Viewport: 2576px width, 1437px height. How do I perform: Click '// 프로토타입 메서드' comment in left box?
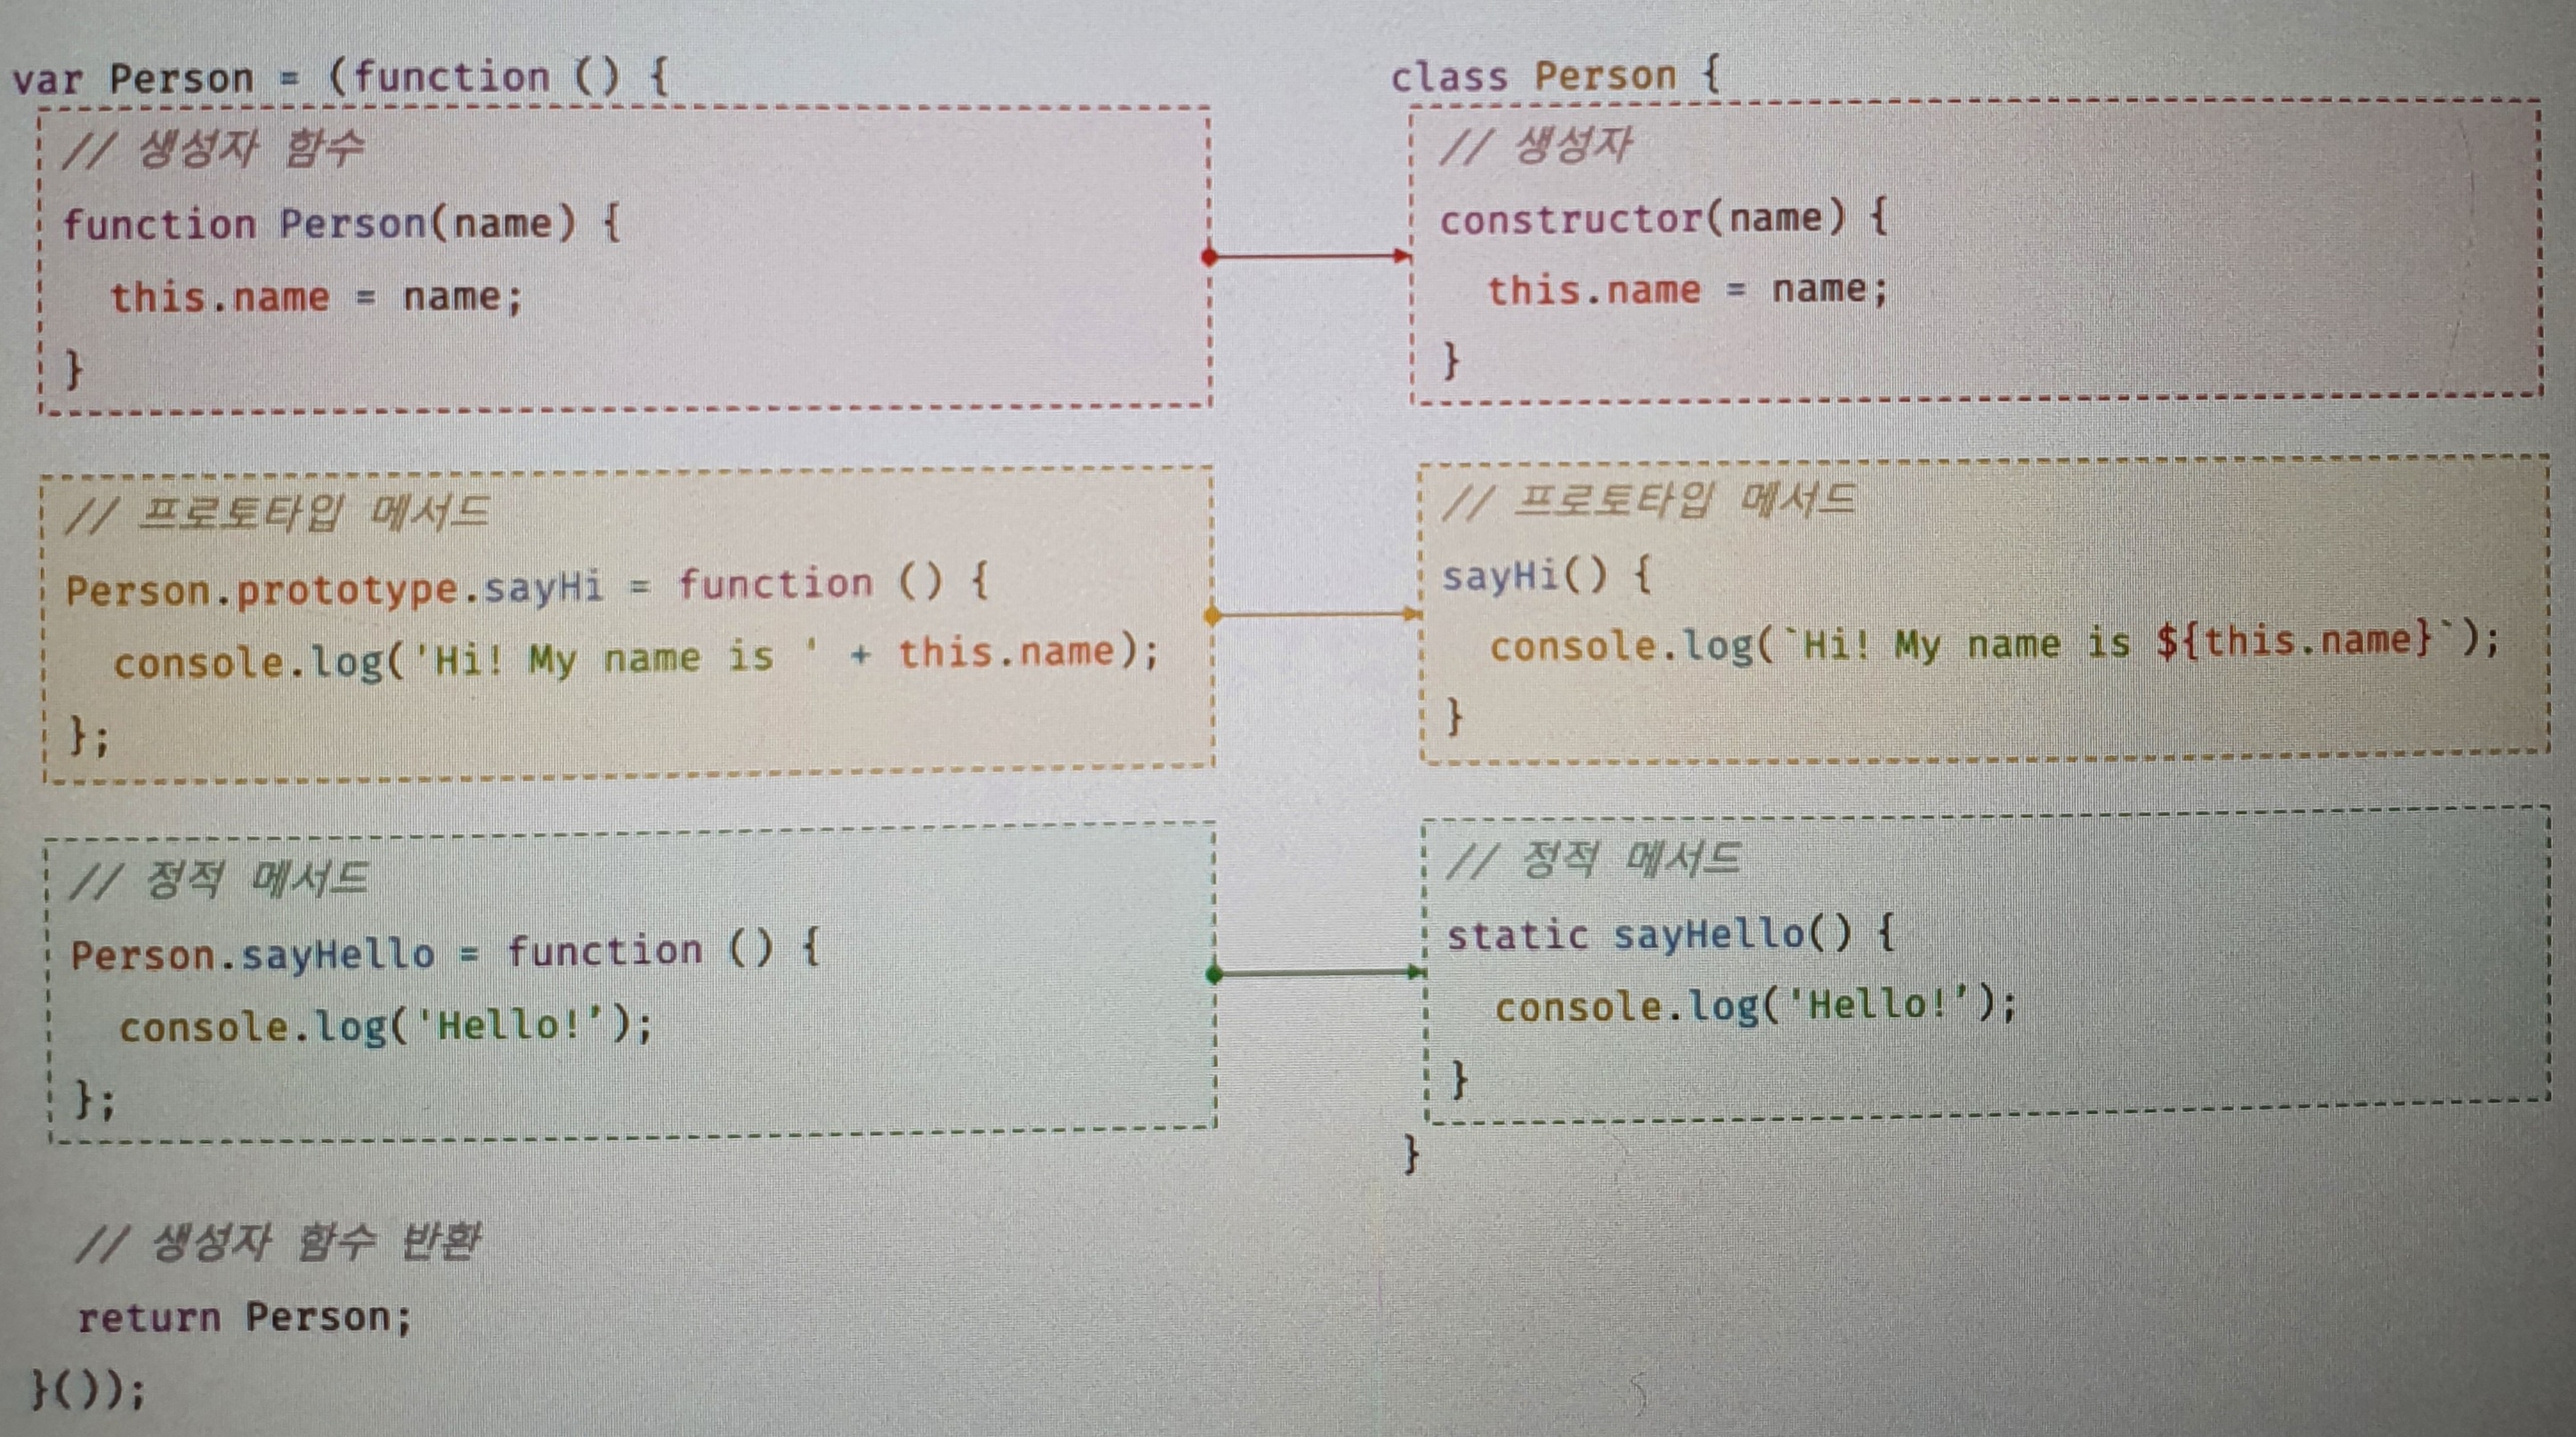coord(277,514)
